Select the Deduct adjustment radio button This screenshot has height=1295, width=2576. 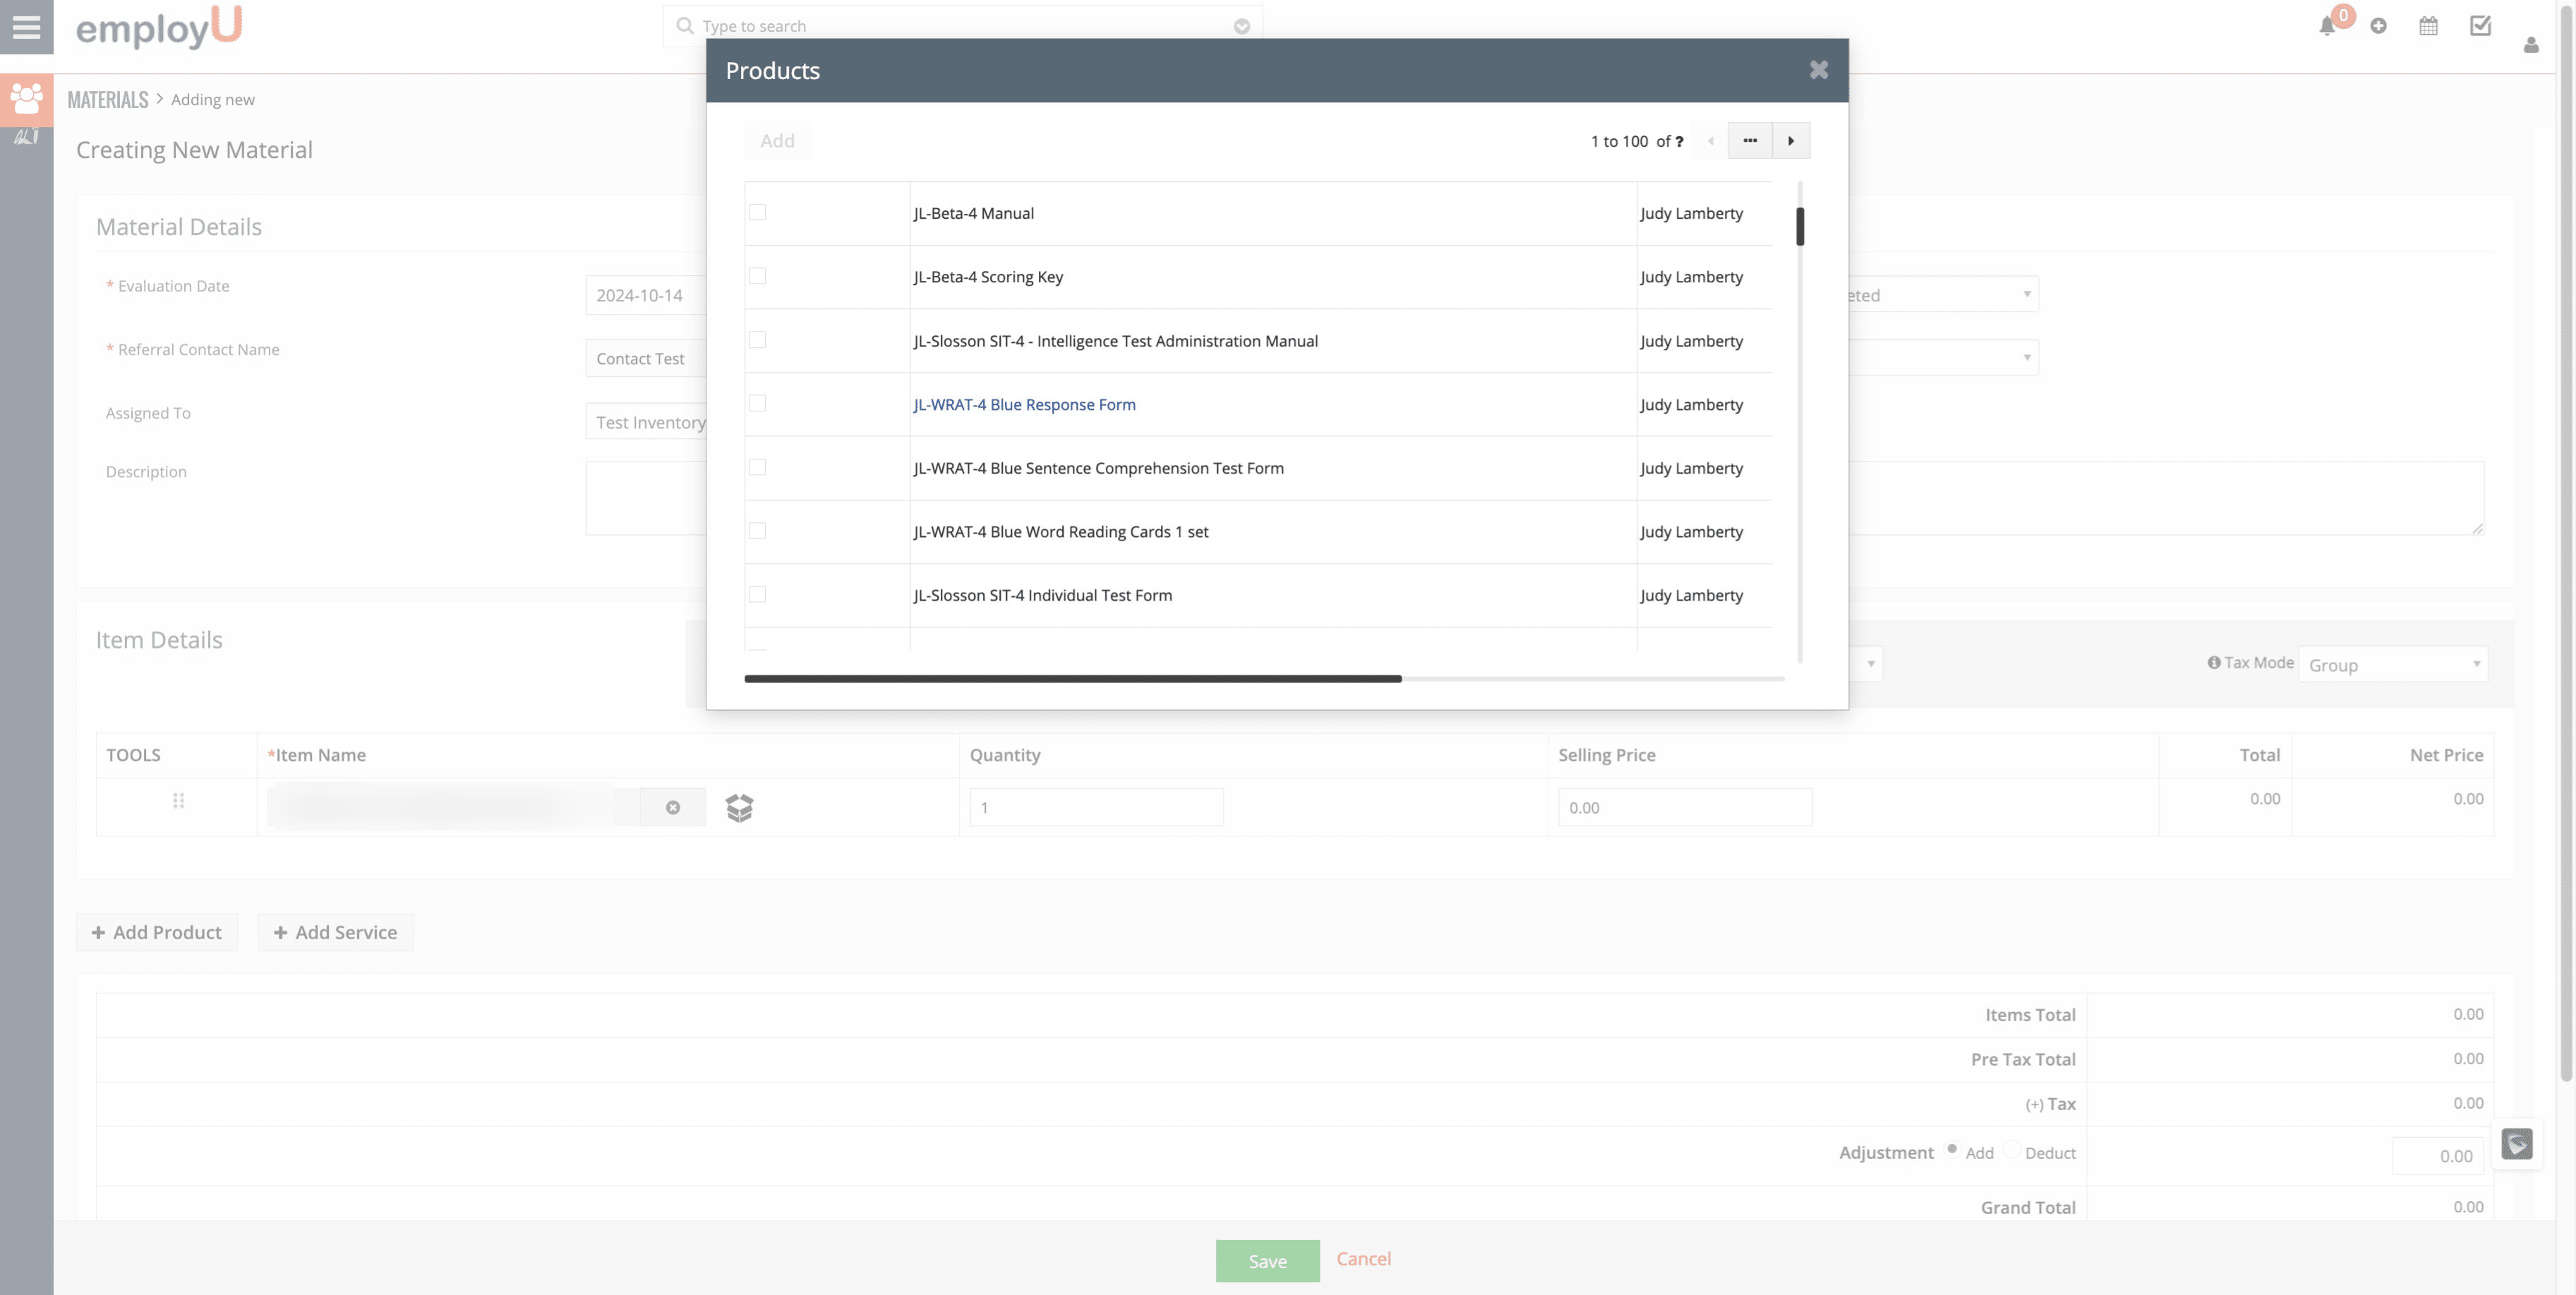(2012, 1150)
